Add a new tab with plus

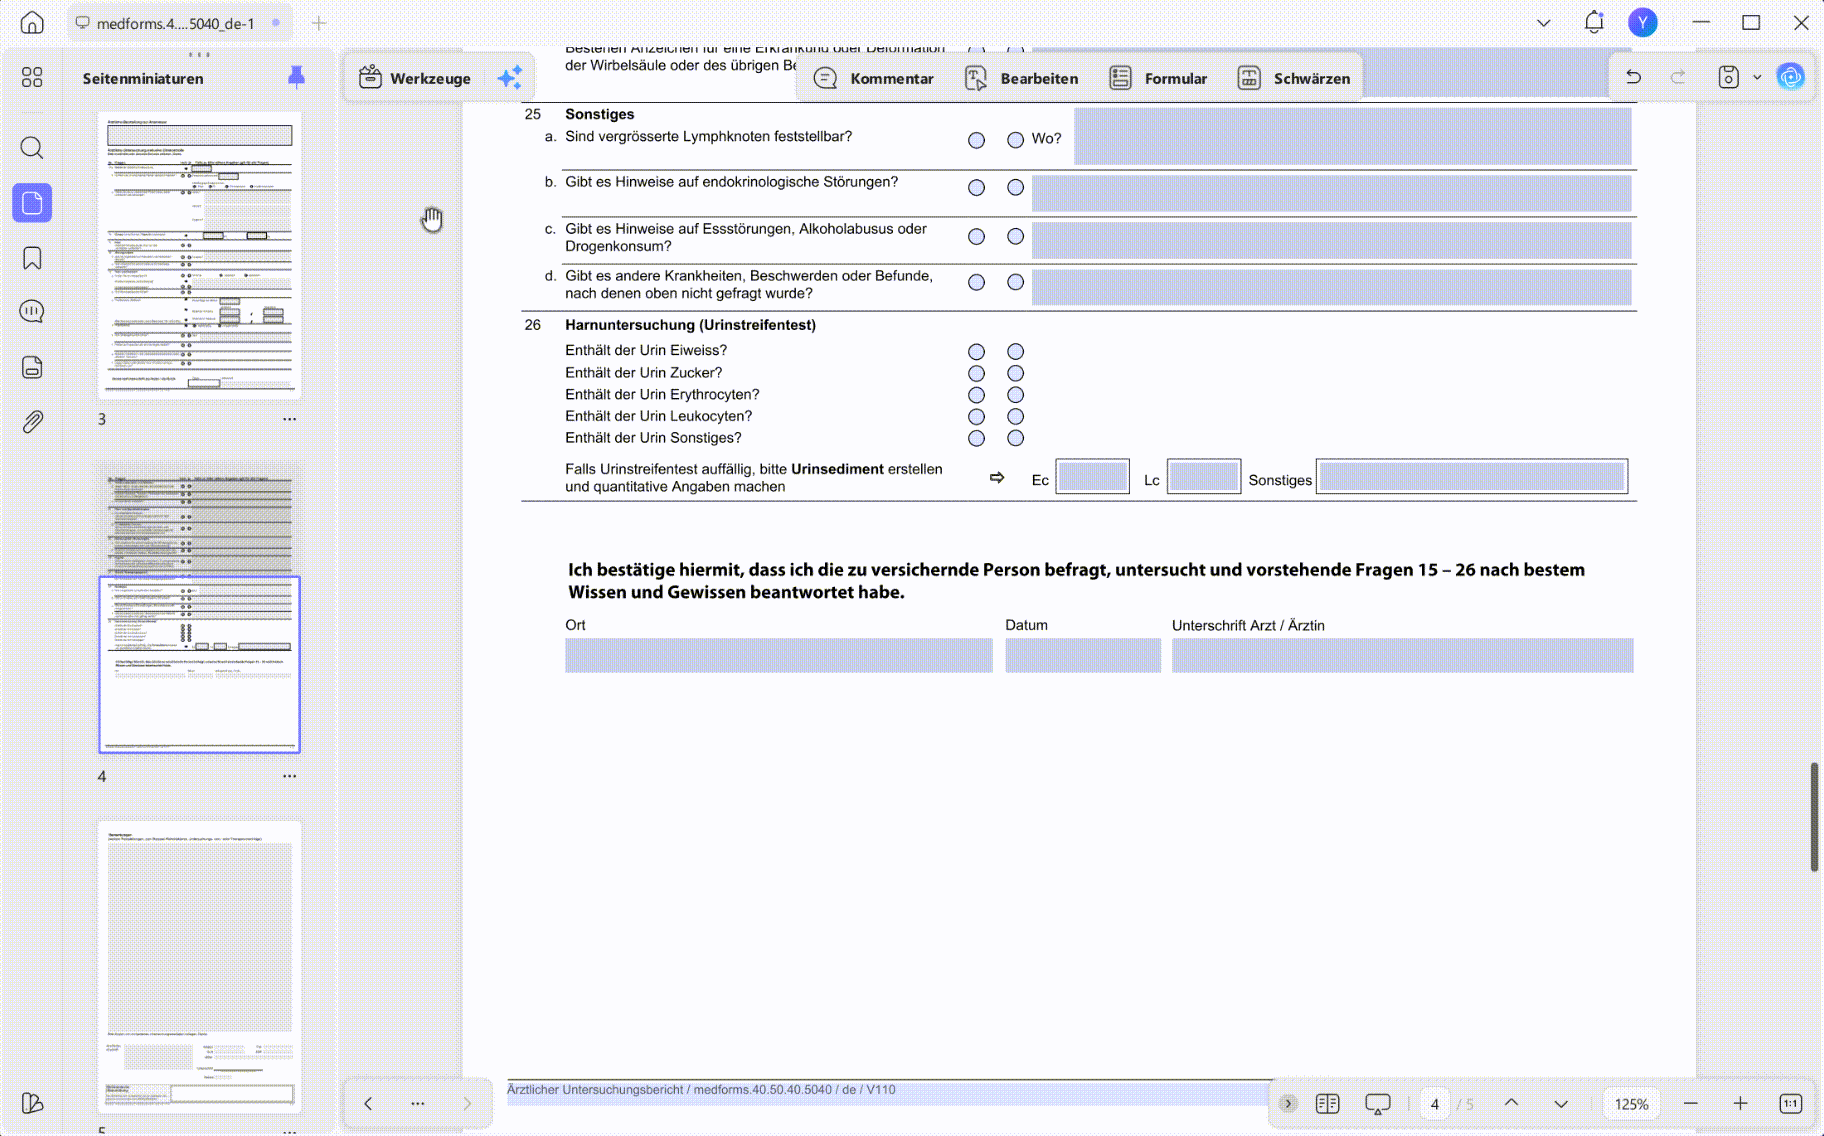point(318,22)
